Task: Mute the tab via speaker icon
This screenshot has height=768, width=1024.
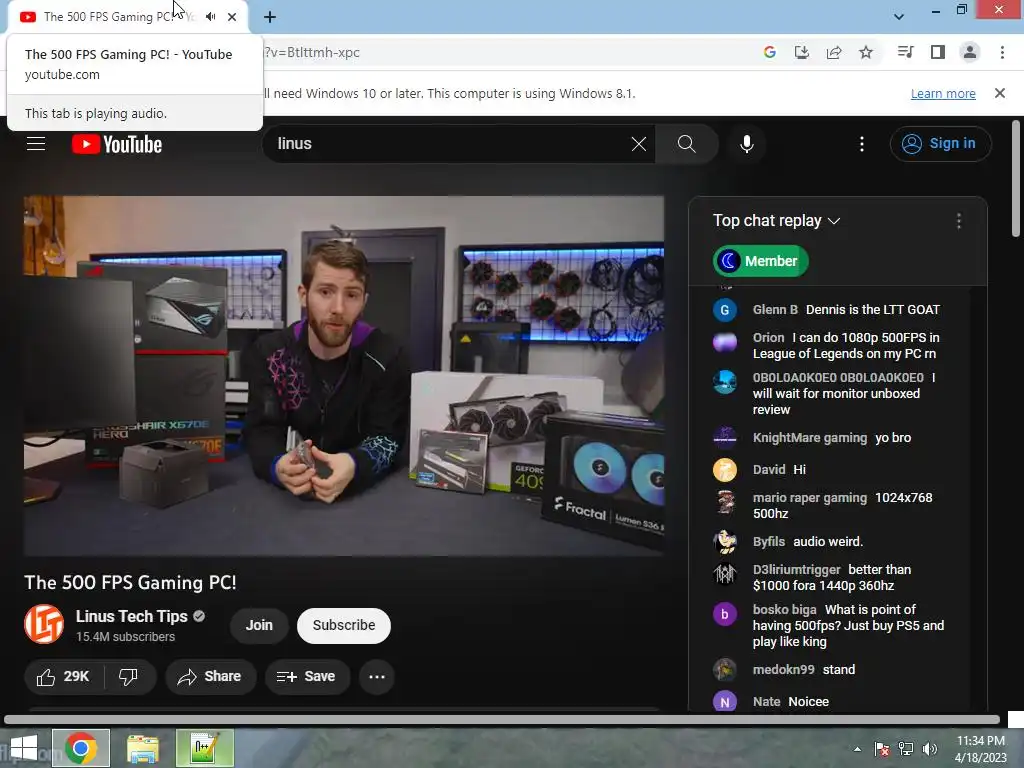Action: (210, 17)
